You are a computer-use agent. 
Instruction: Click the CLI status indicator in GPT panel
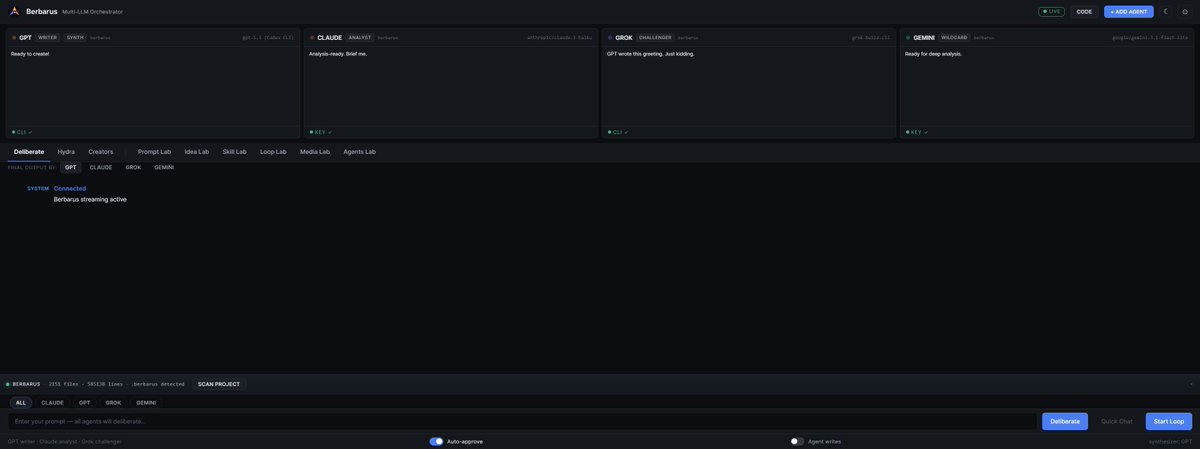click(22, 132)
